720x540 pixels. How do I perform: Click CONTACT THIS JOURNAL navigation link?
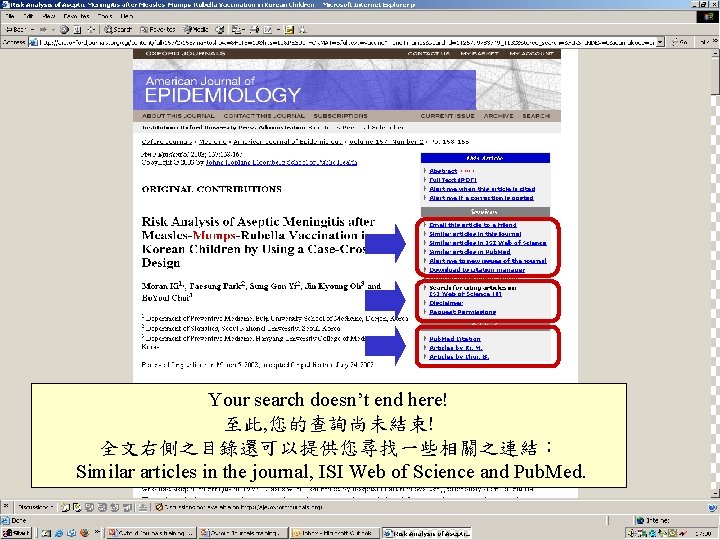(264, 116)
